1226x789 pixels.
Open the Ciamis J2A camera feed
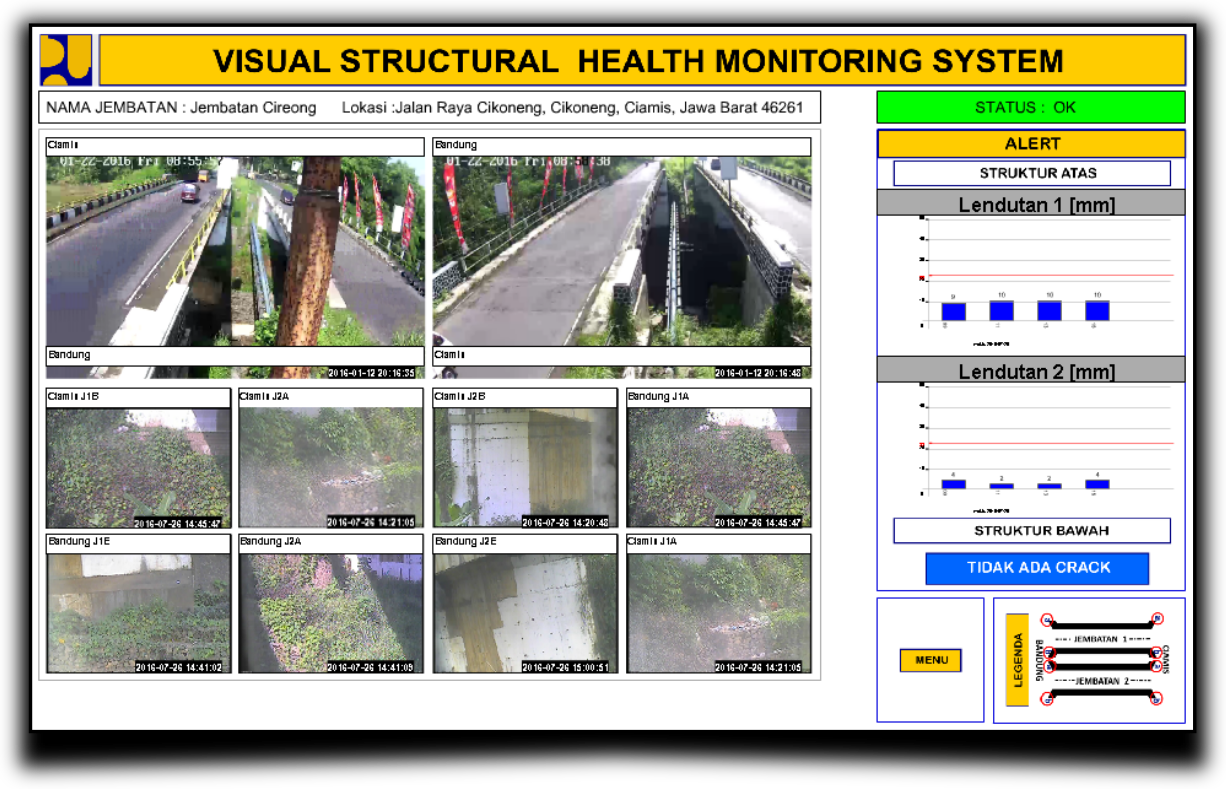(x=331, y=458)
